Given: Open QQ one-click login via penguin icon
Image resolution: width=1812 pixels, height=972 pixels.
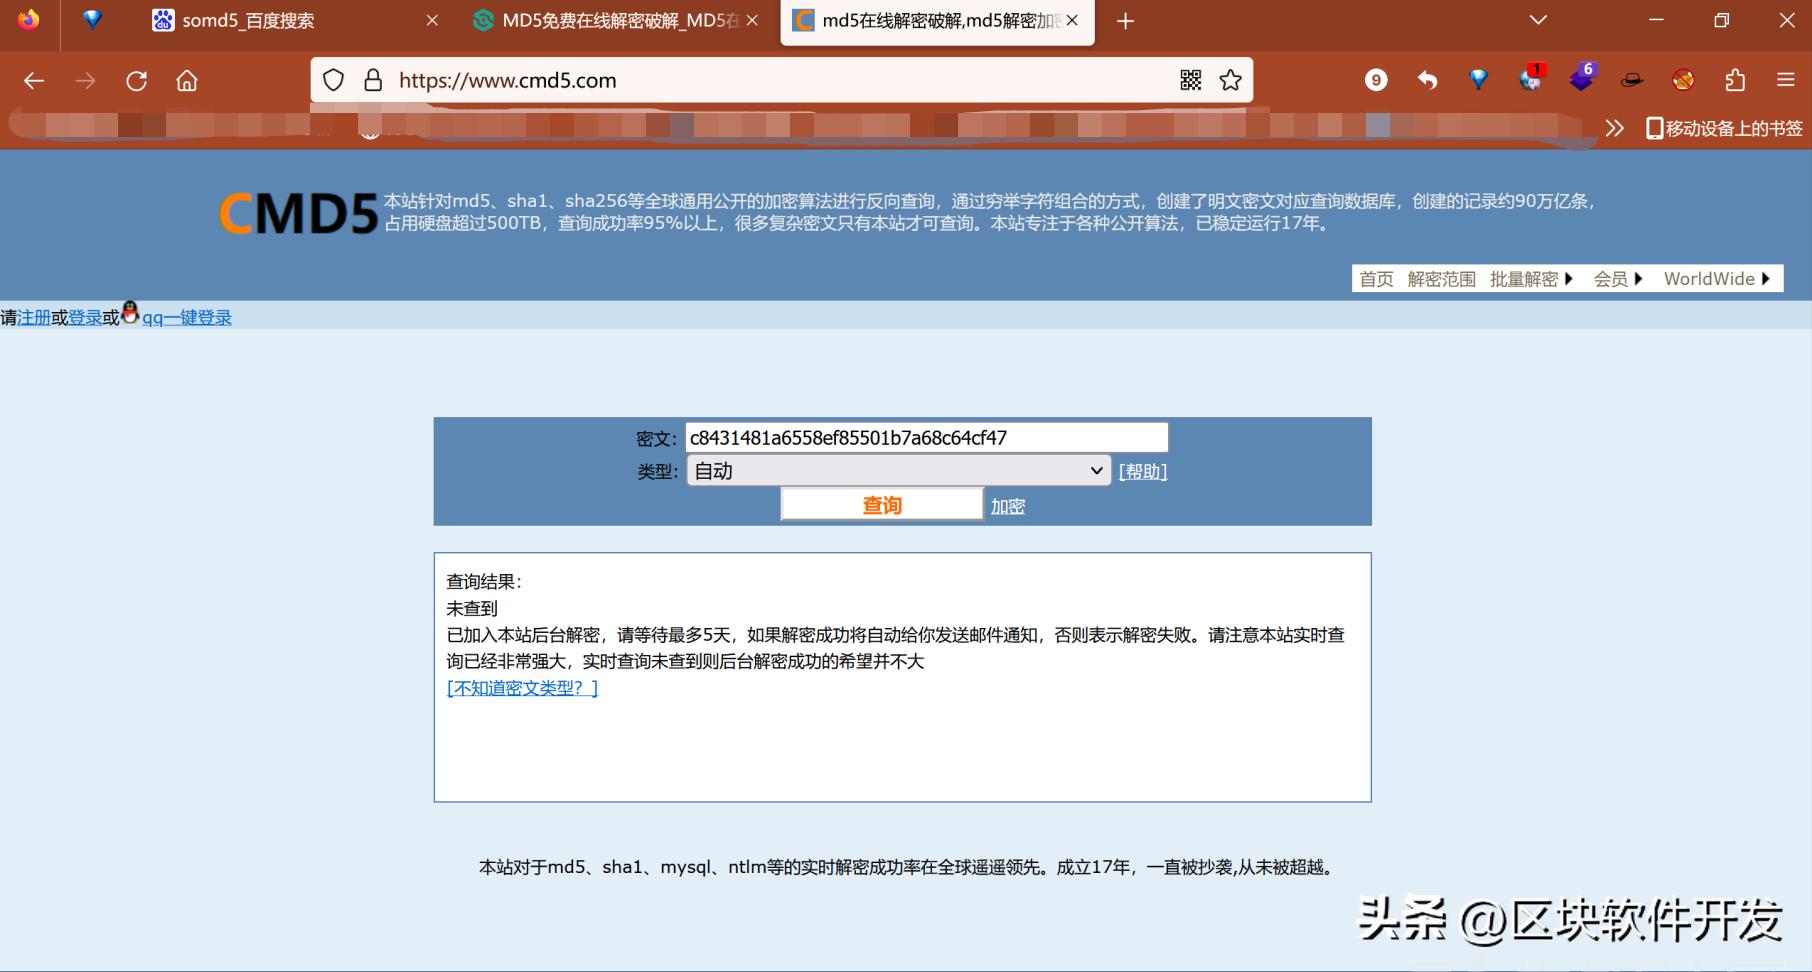Looking at the screenshot, I should click(131, 314).
